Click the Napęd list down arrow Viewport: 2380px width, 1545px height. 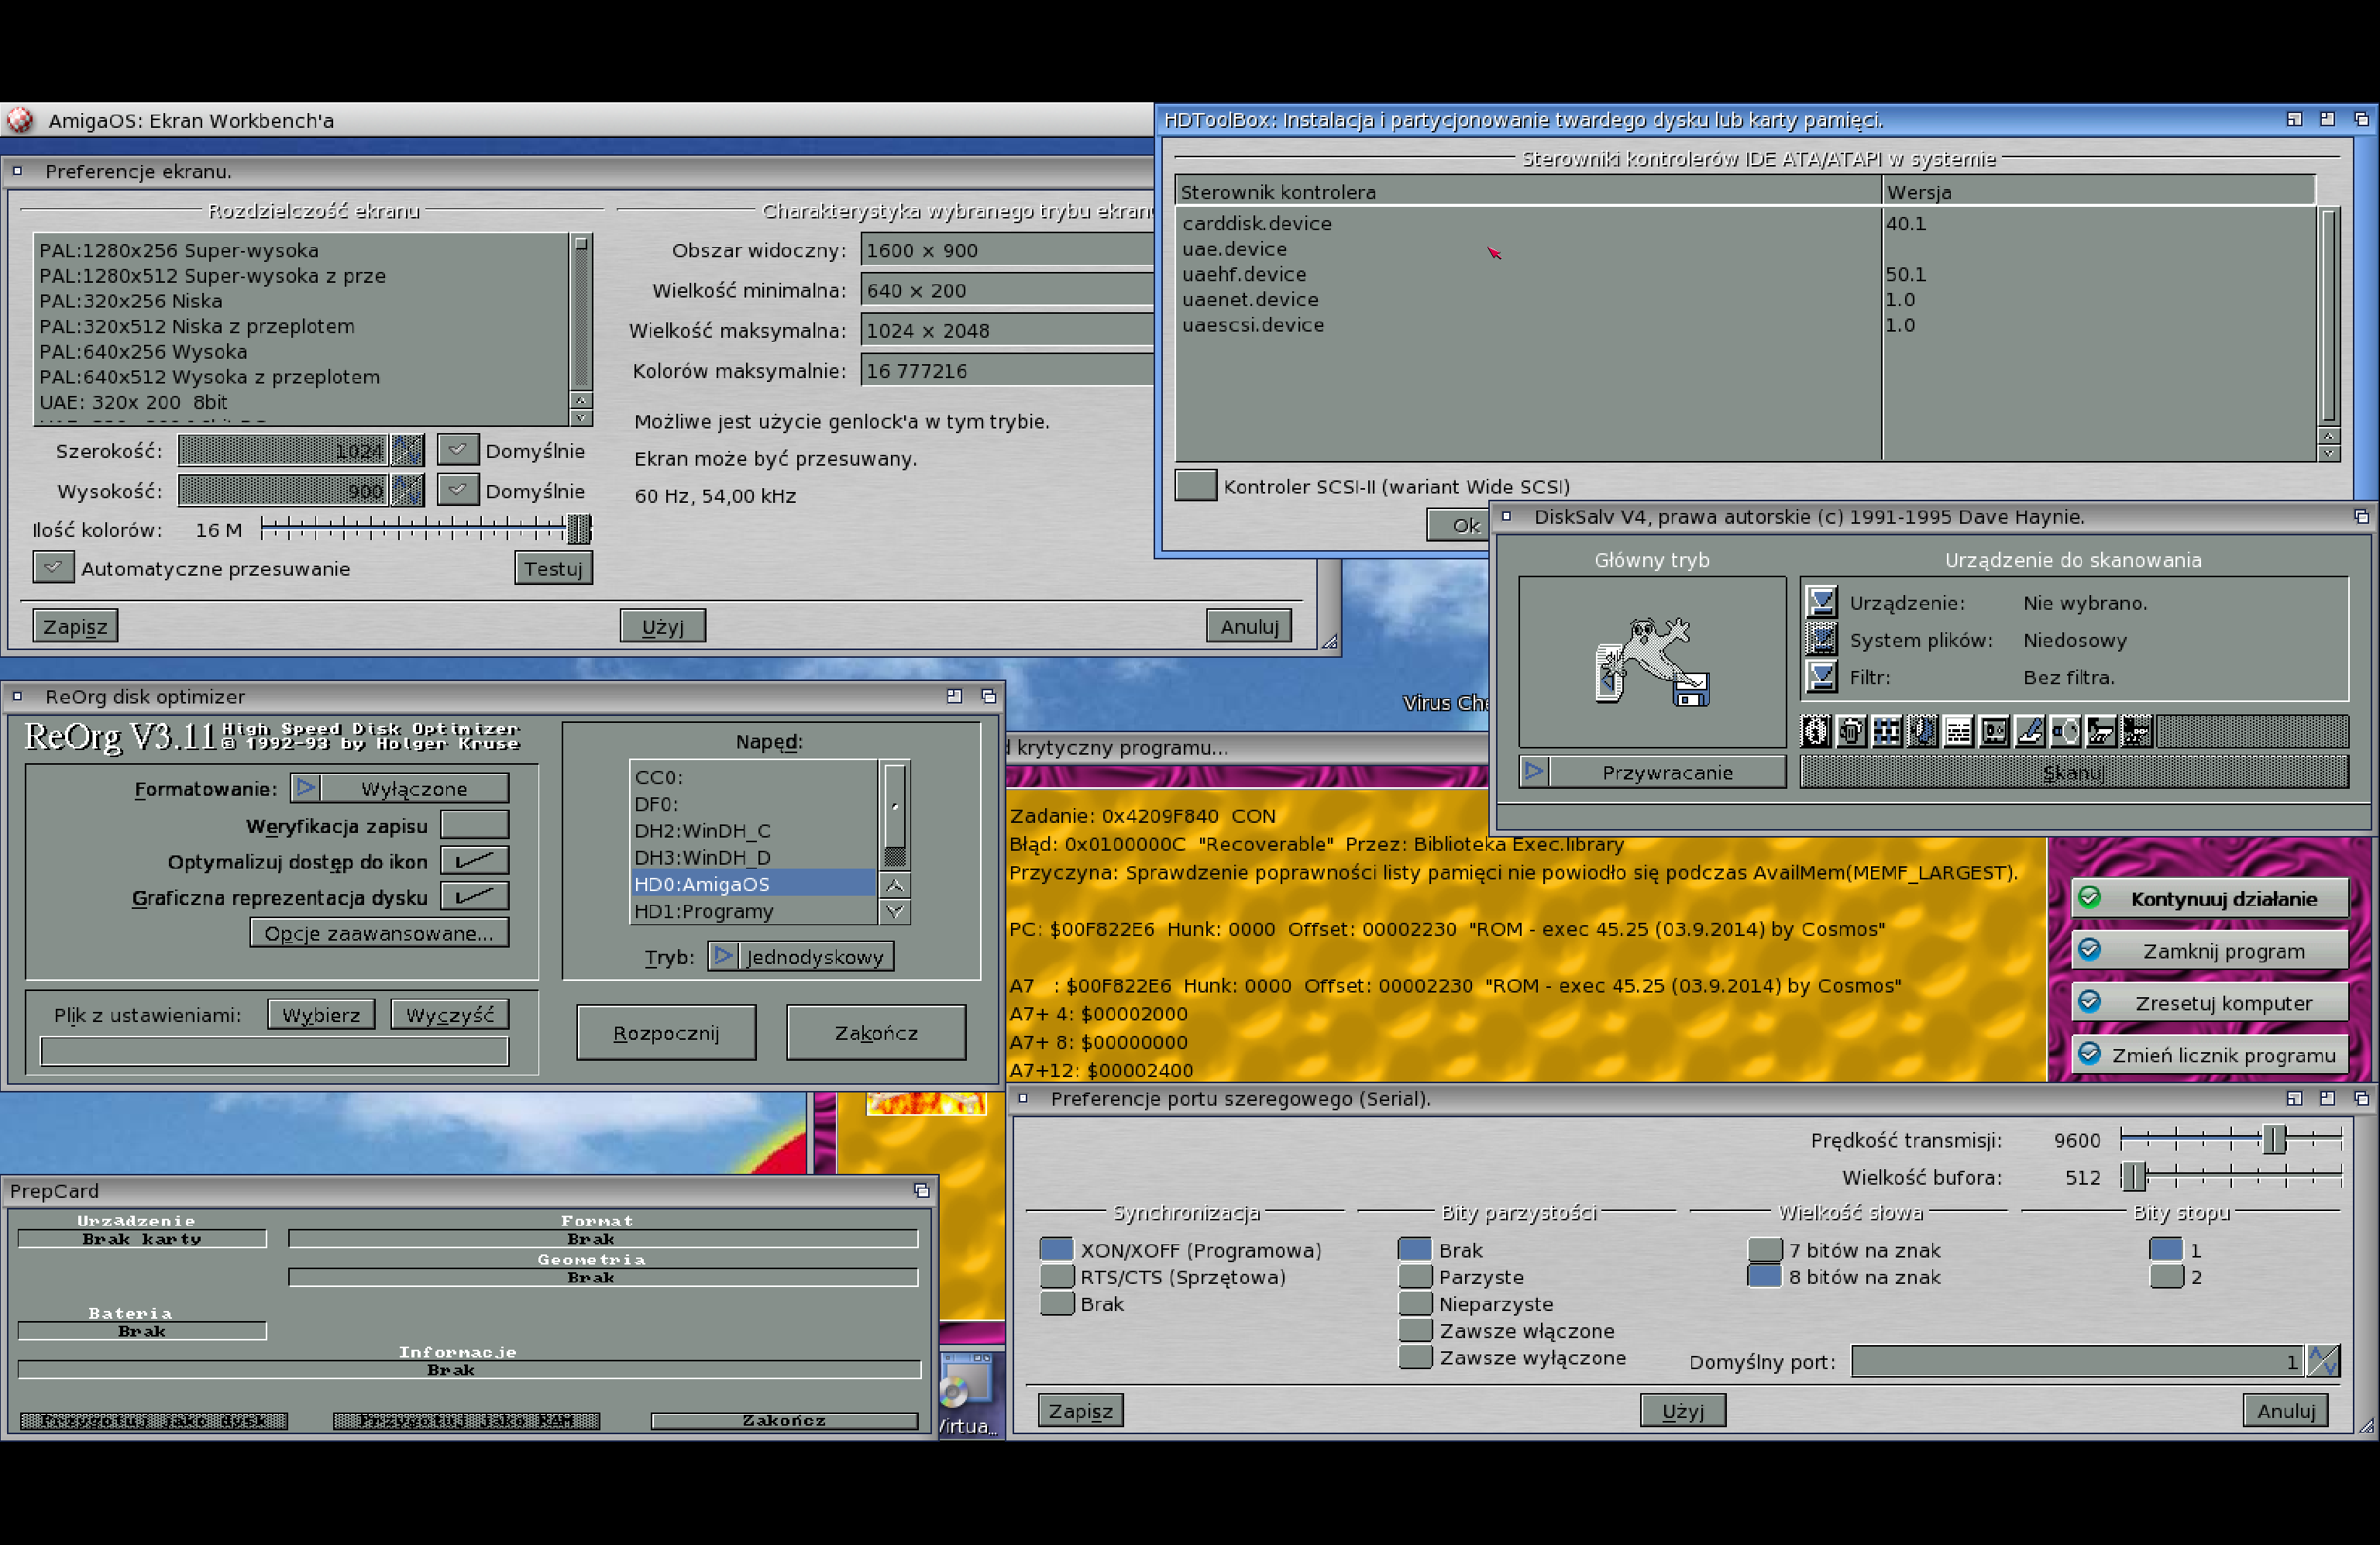coord(895,911)
